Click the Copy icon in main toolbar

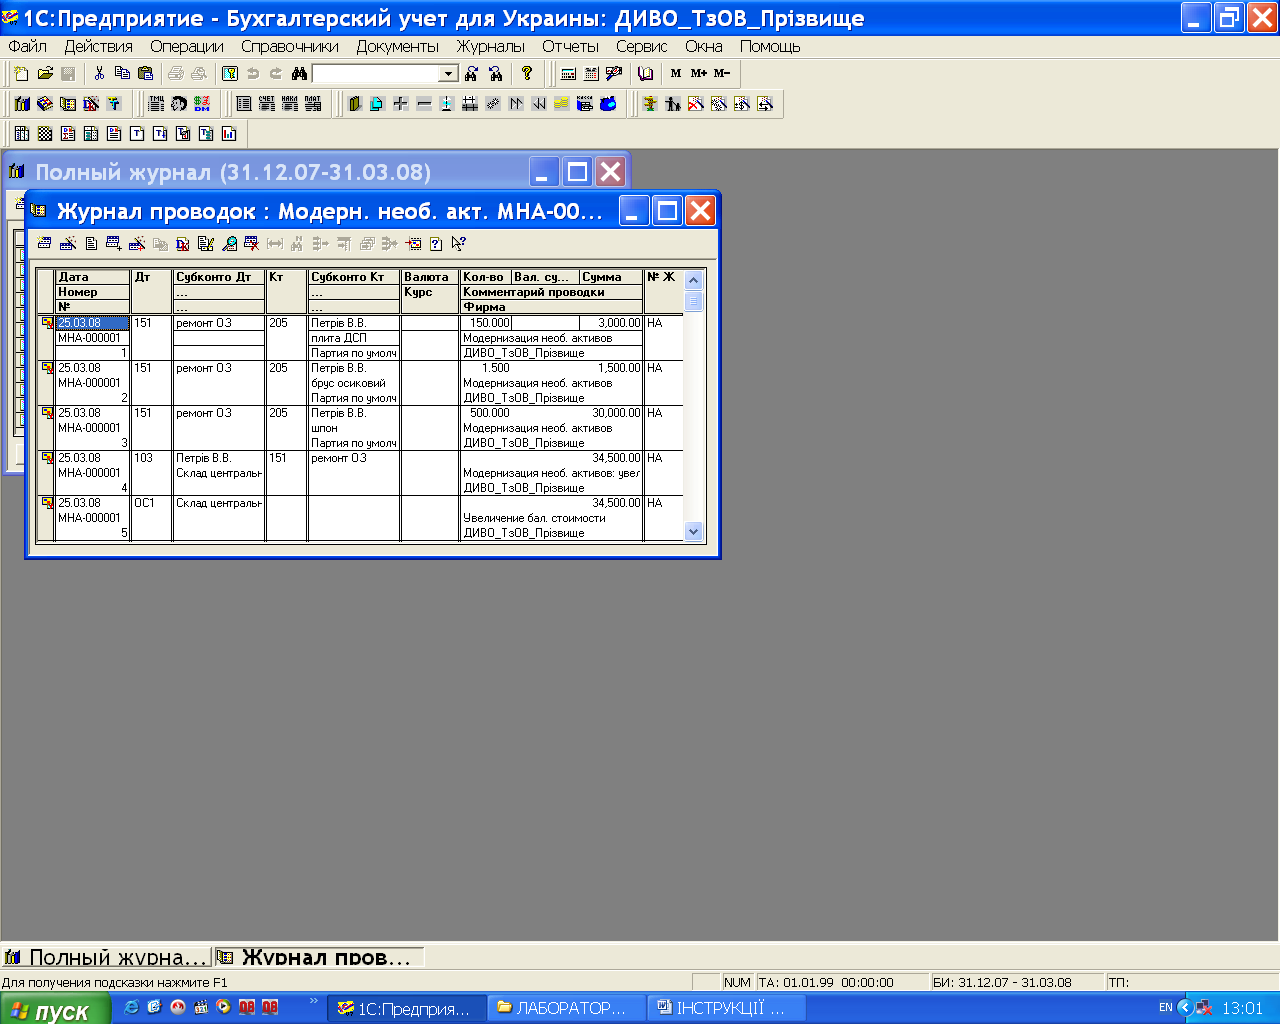(122, 73)
